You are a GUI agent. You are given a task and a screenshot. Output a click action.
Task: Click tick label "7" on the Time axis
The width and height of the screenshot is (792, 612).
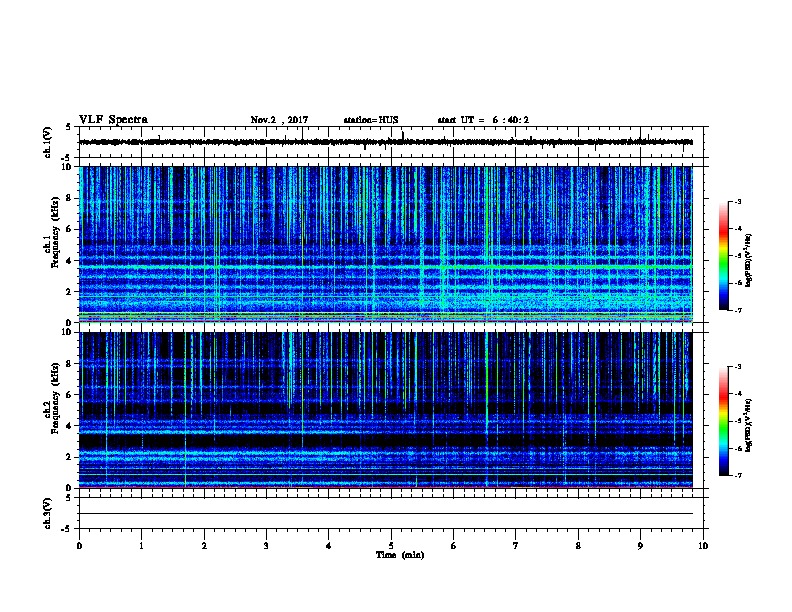pyautogui.click(x=516, y=546)
